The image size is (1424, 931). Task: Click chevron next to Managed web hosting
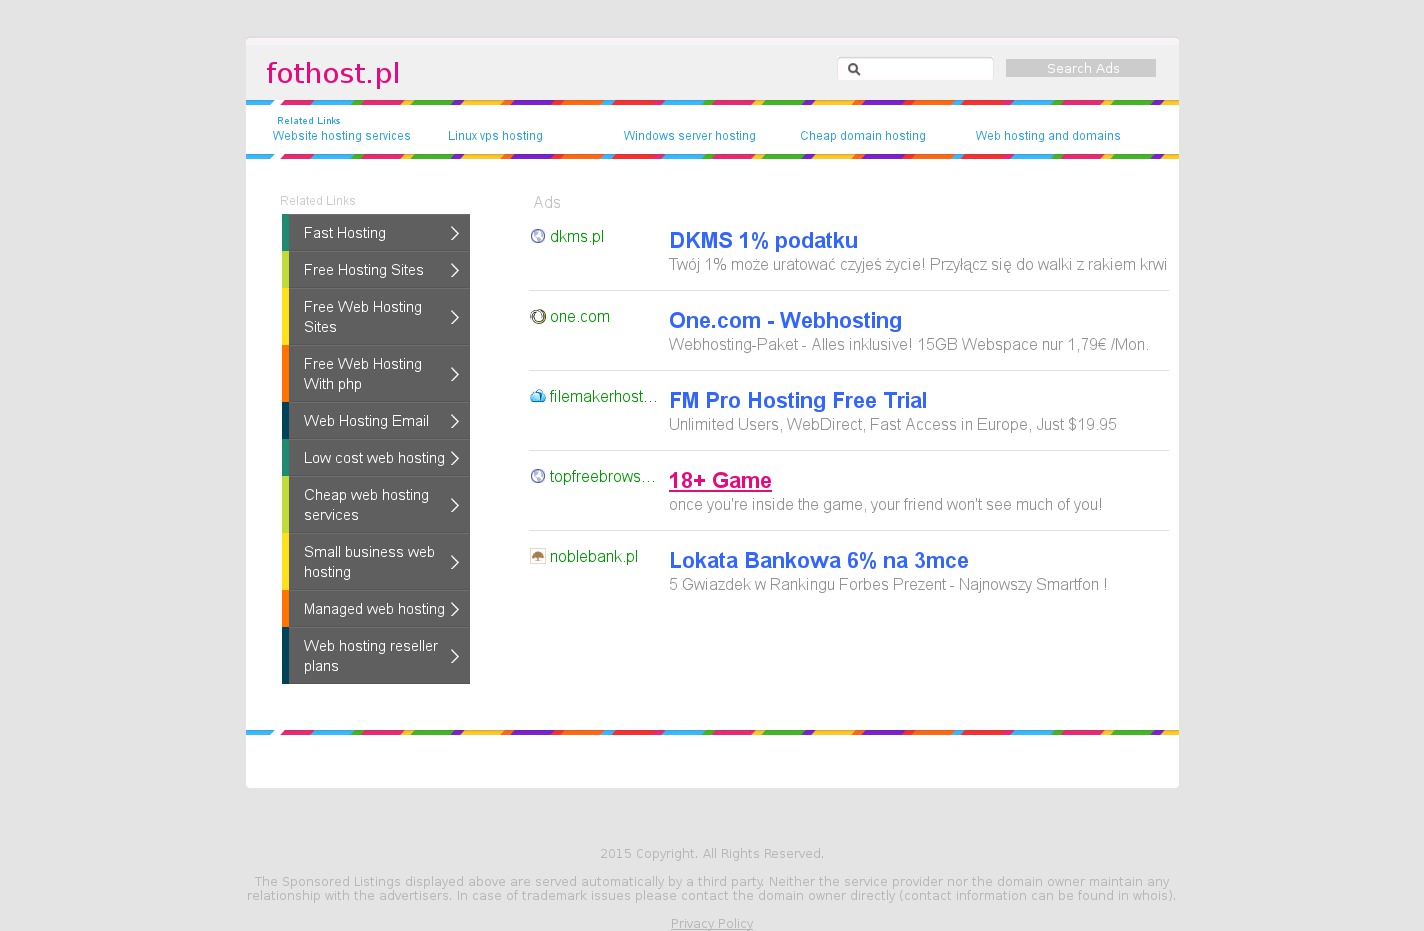[x=454, y=609]
